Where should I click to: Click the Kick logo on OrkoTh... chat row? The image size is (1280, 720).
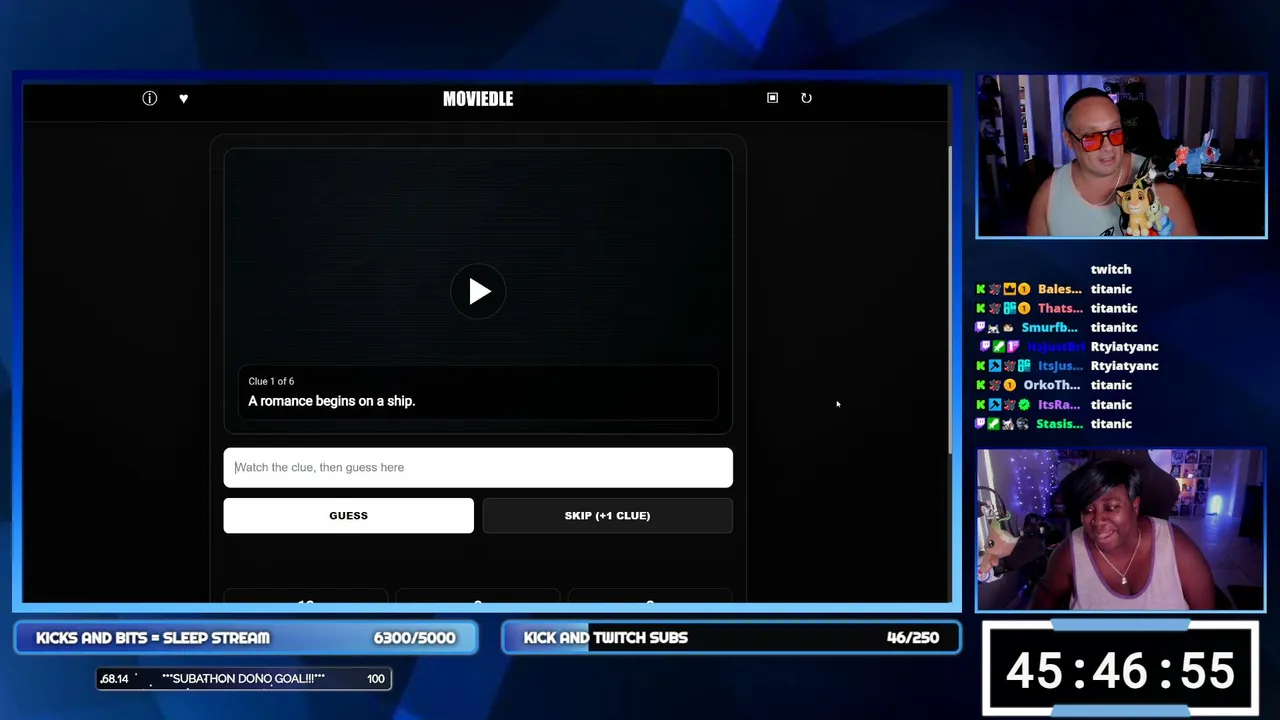pos(981,385)
